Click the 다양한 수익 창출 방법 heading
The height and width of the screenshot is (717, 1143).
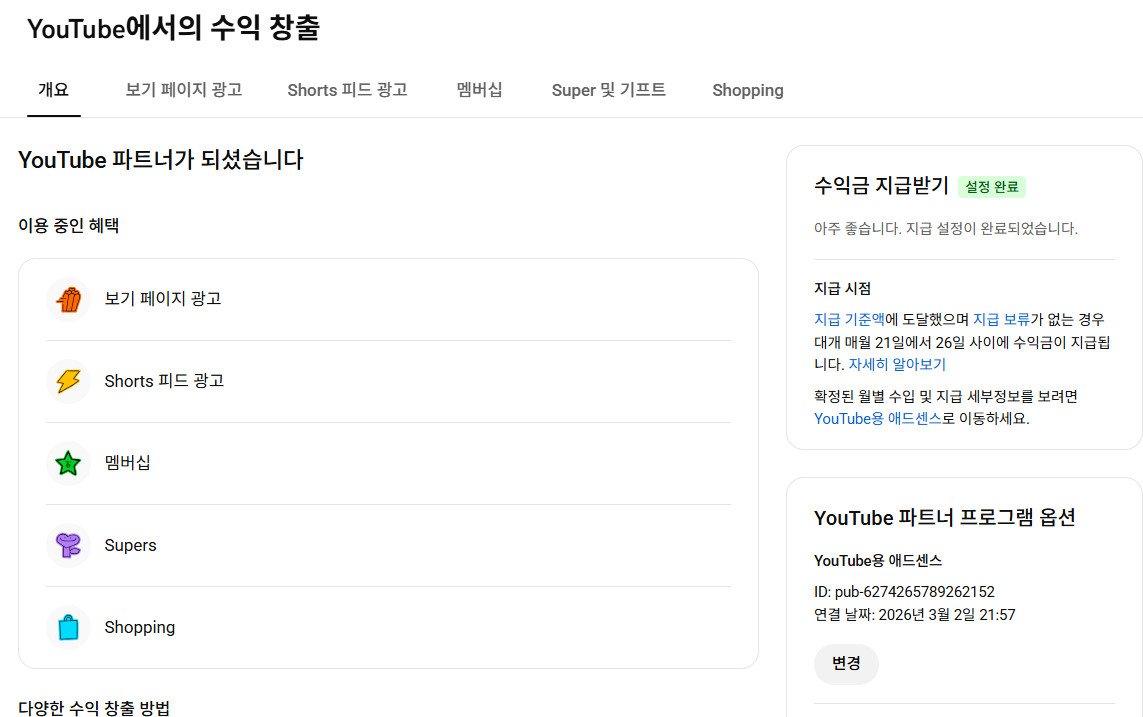pyautogui.click(x=94, y=708)
